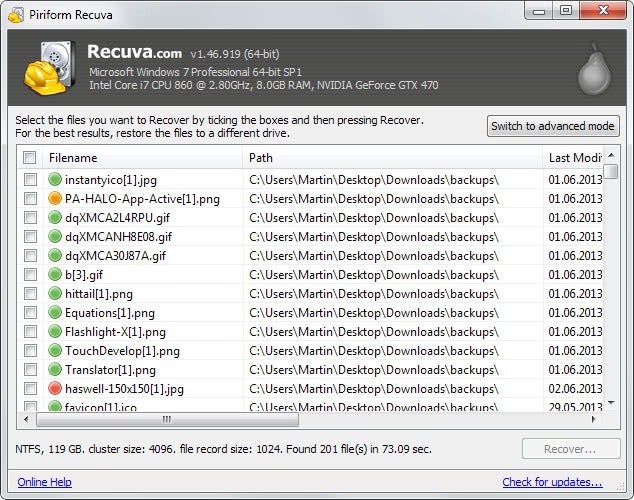
Task: Click status text 'Found 201 file(s)'
Action: click(326, 449)
